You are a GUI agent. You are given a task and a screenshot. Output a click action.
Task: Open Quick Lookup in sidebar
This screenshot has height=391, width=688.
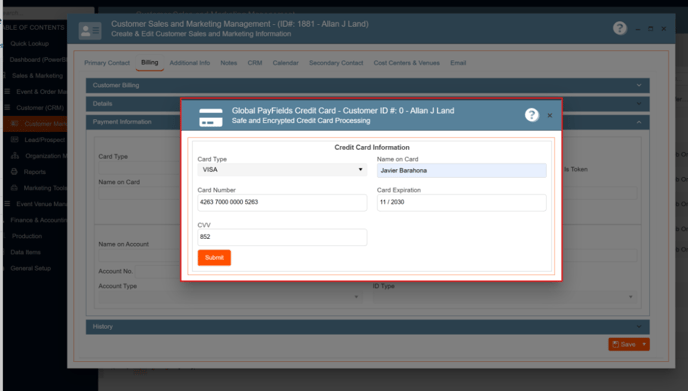coord(29,43)
